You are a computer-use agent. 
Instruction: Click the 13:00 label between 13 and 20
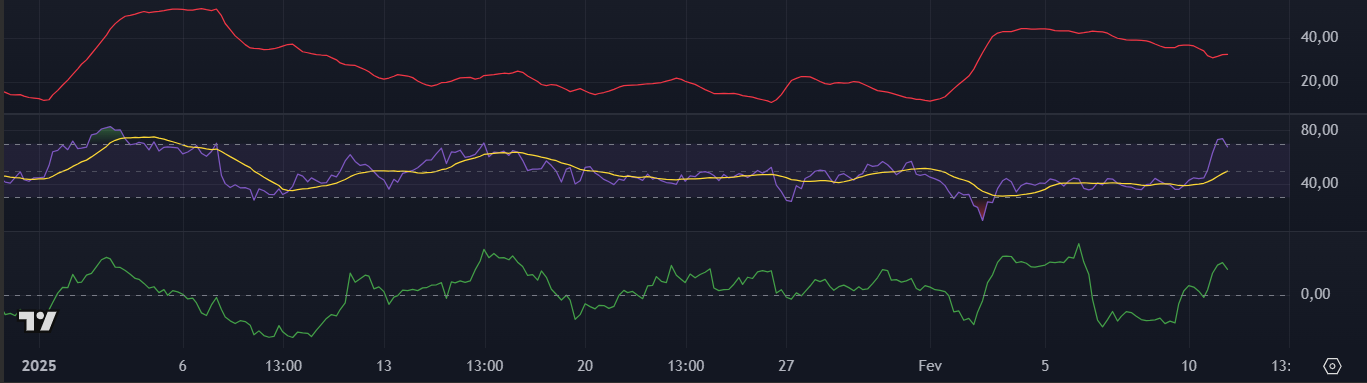click(x=485, y=365)
